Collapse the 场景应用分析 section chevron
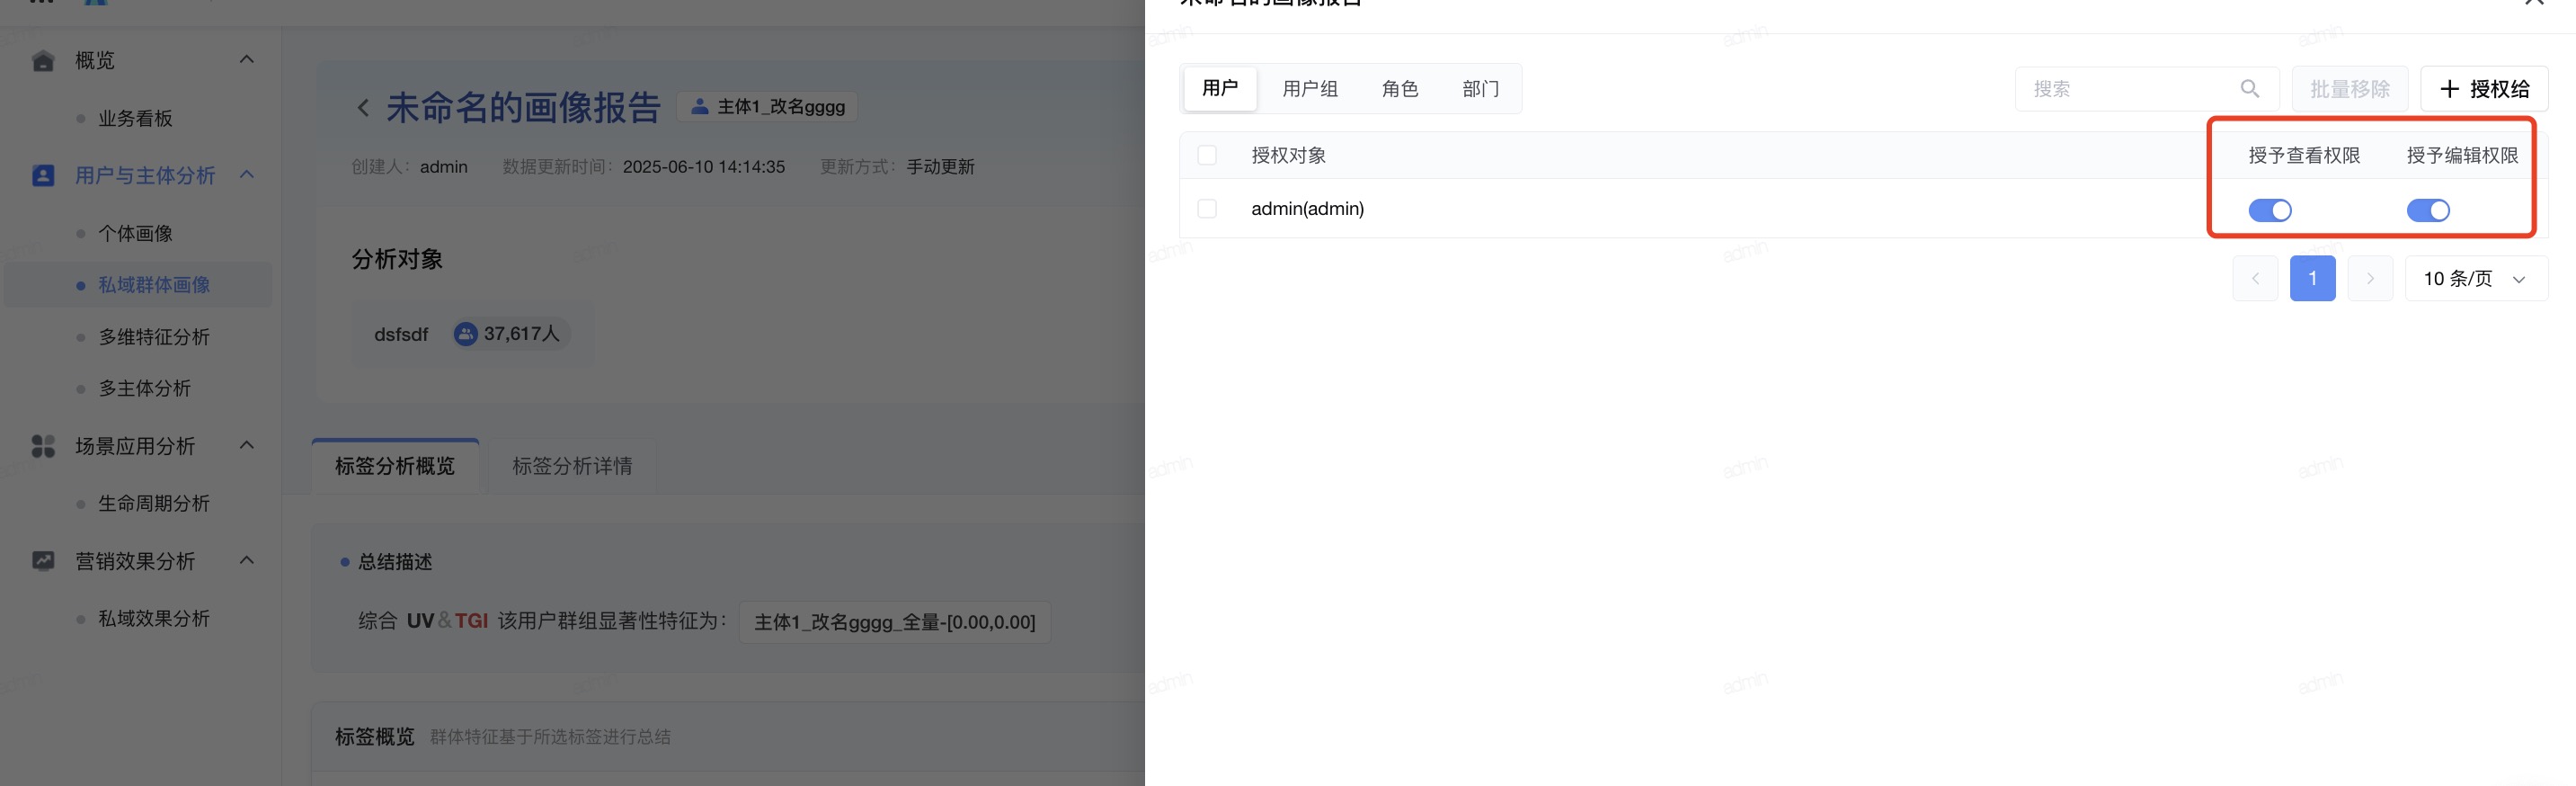This screenshot has width=2576, height=786. [247, 445]
